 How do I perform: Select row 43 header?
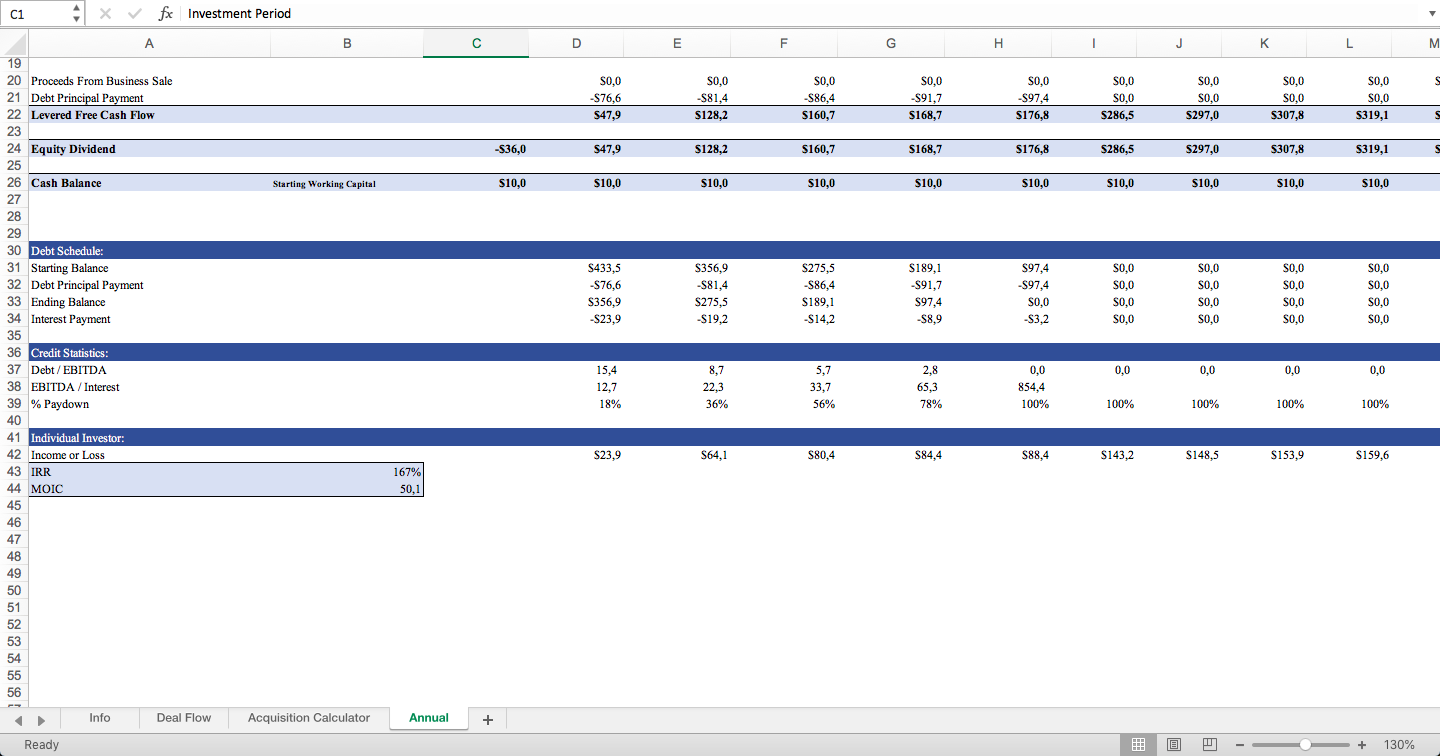(13, 472)
